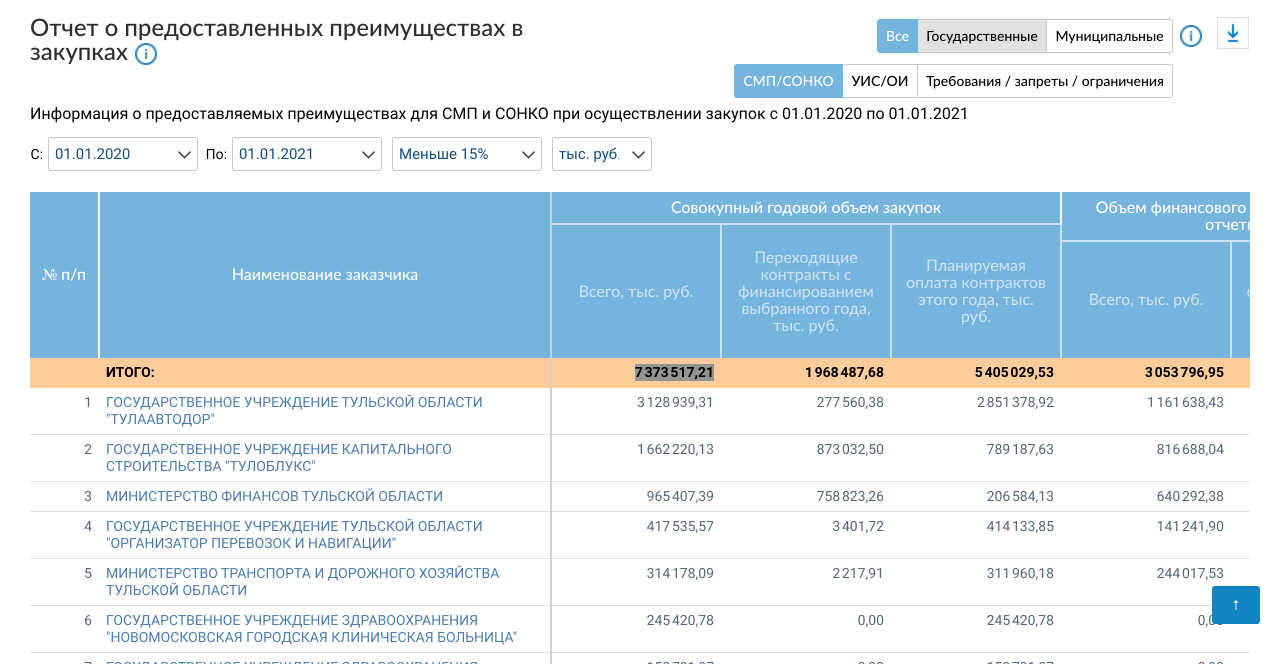1280x664 pixels.
Task: Expand the Меньше 15% dropdown
Action: coord(466,154)
